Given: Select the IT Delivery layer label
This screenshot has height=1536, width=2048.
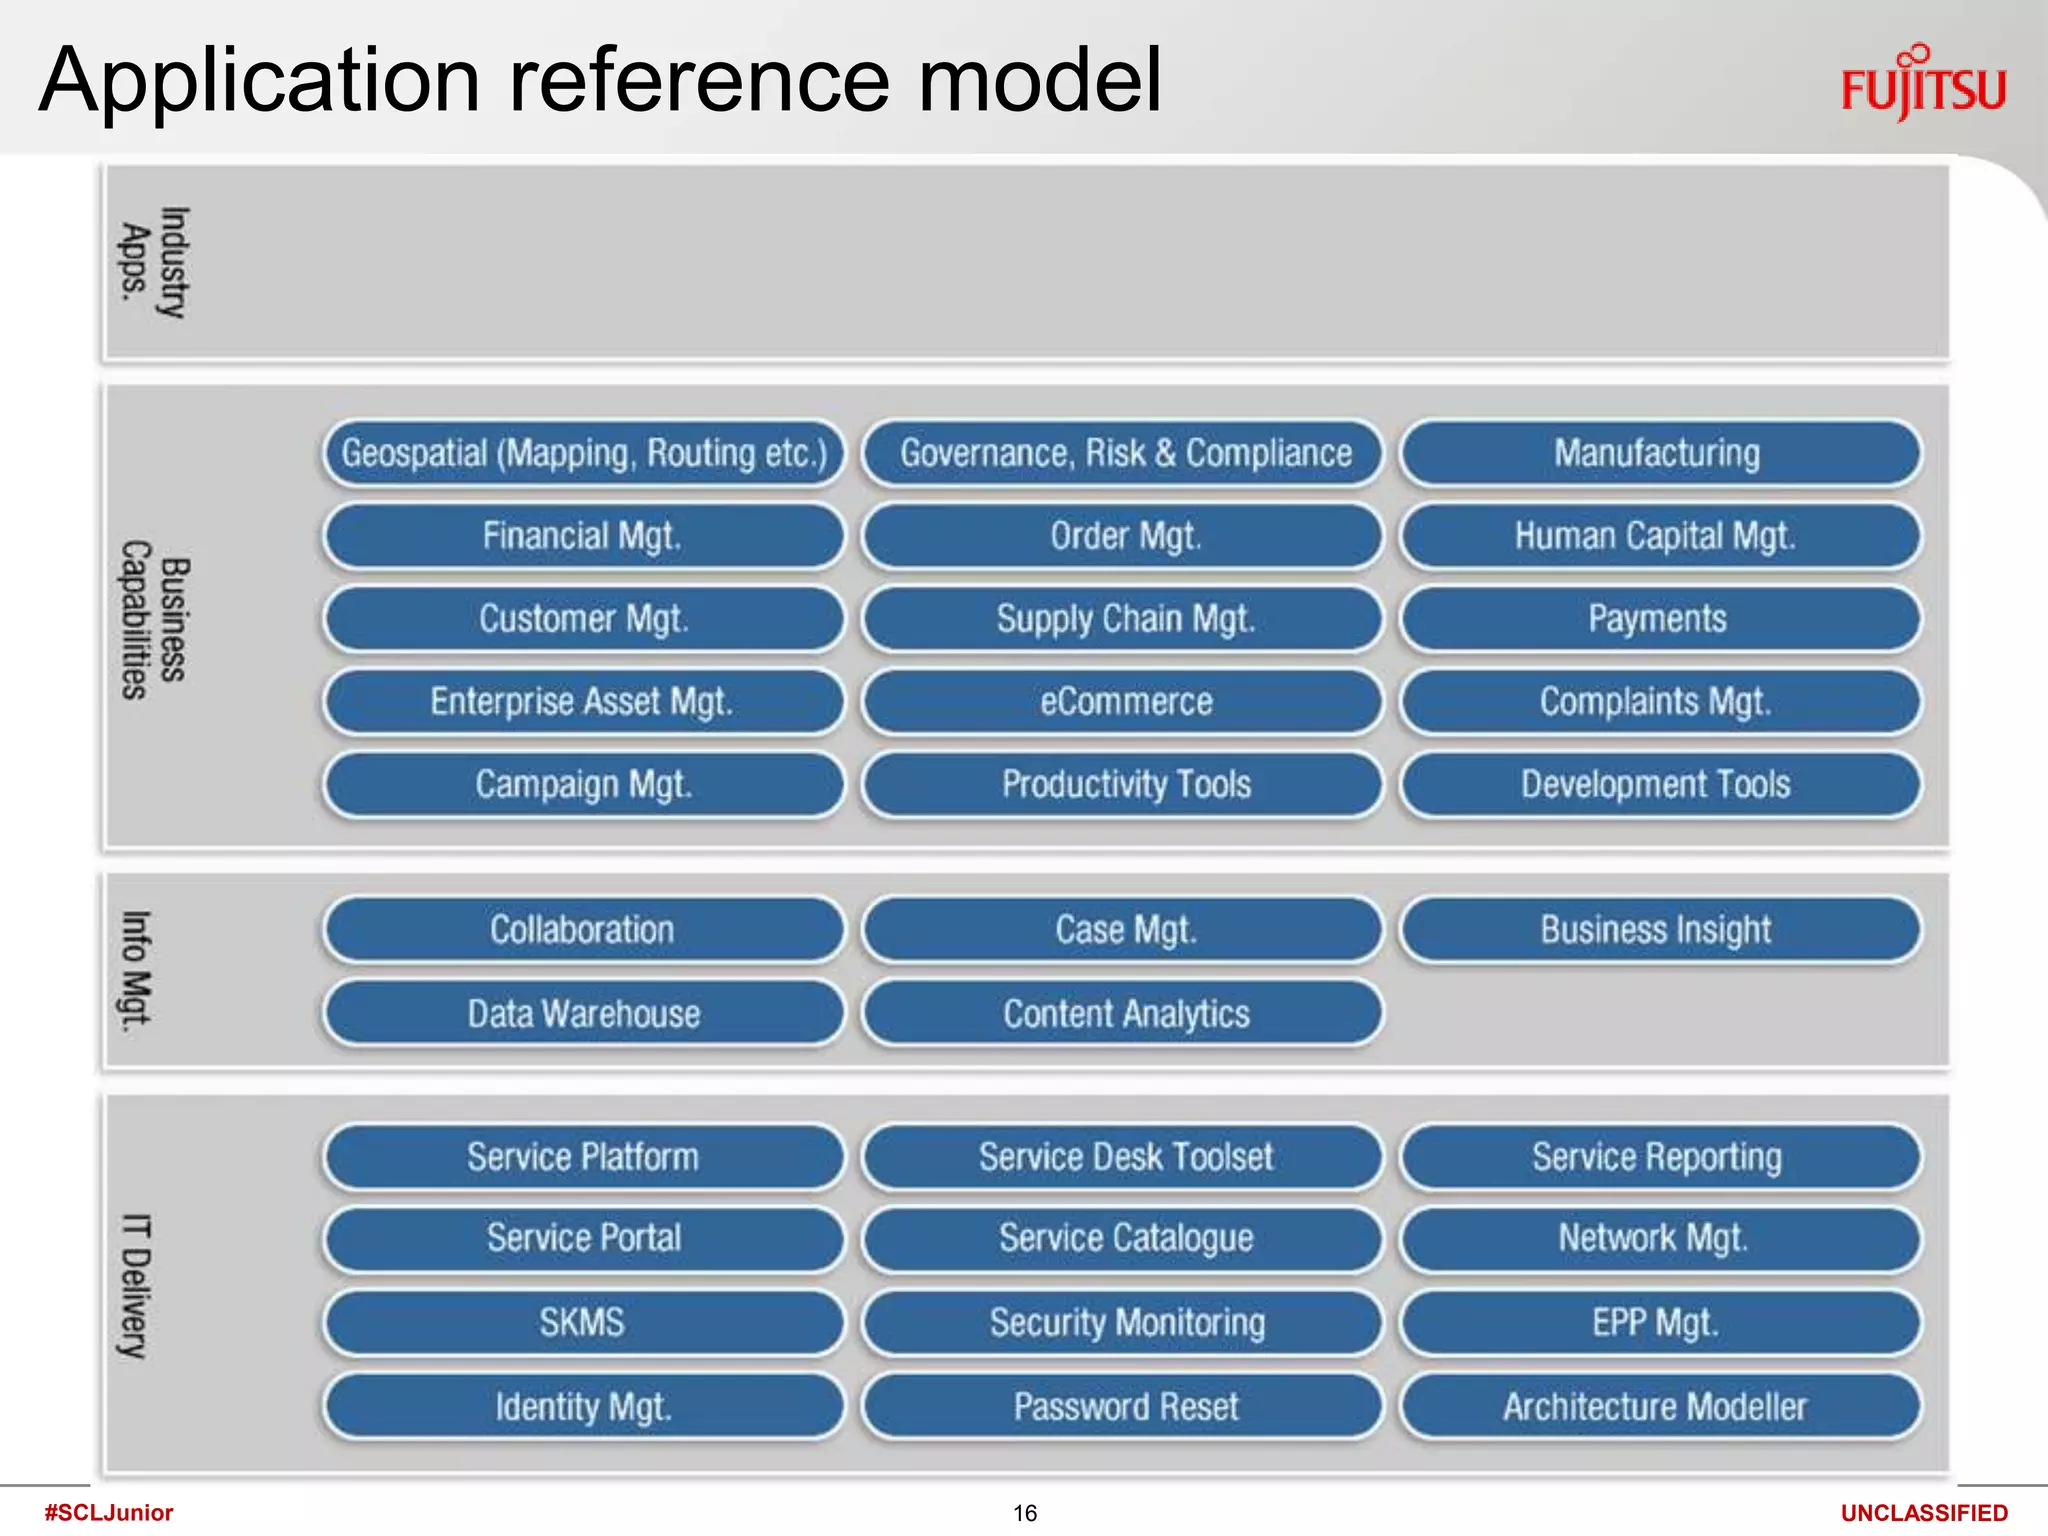Looking at the screenshot, I should [x=136, y=1286].
